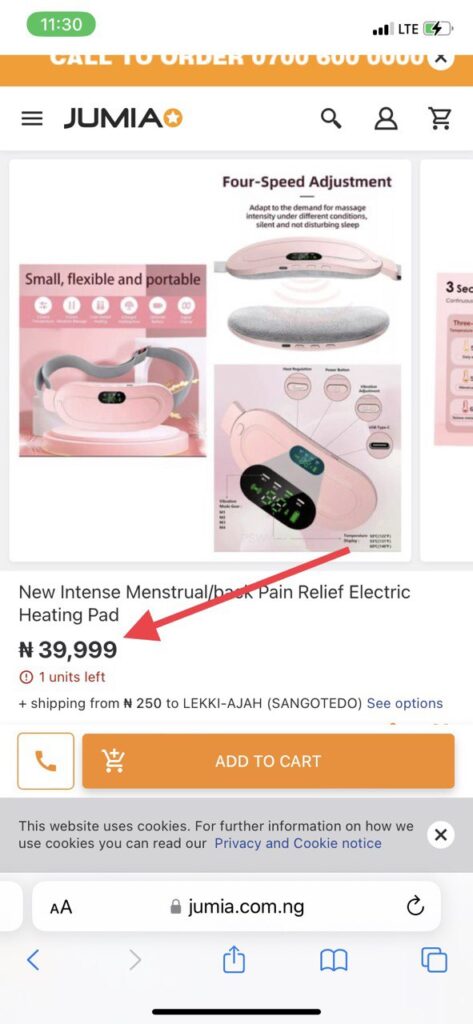Open the Safari tabs overview icon
Screen dimensions: 473x1024
click(434, 960)
